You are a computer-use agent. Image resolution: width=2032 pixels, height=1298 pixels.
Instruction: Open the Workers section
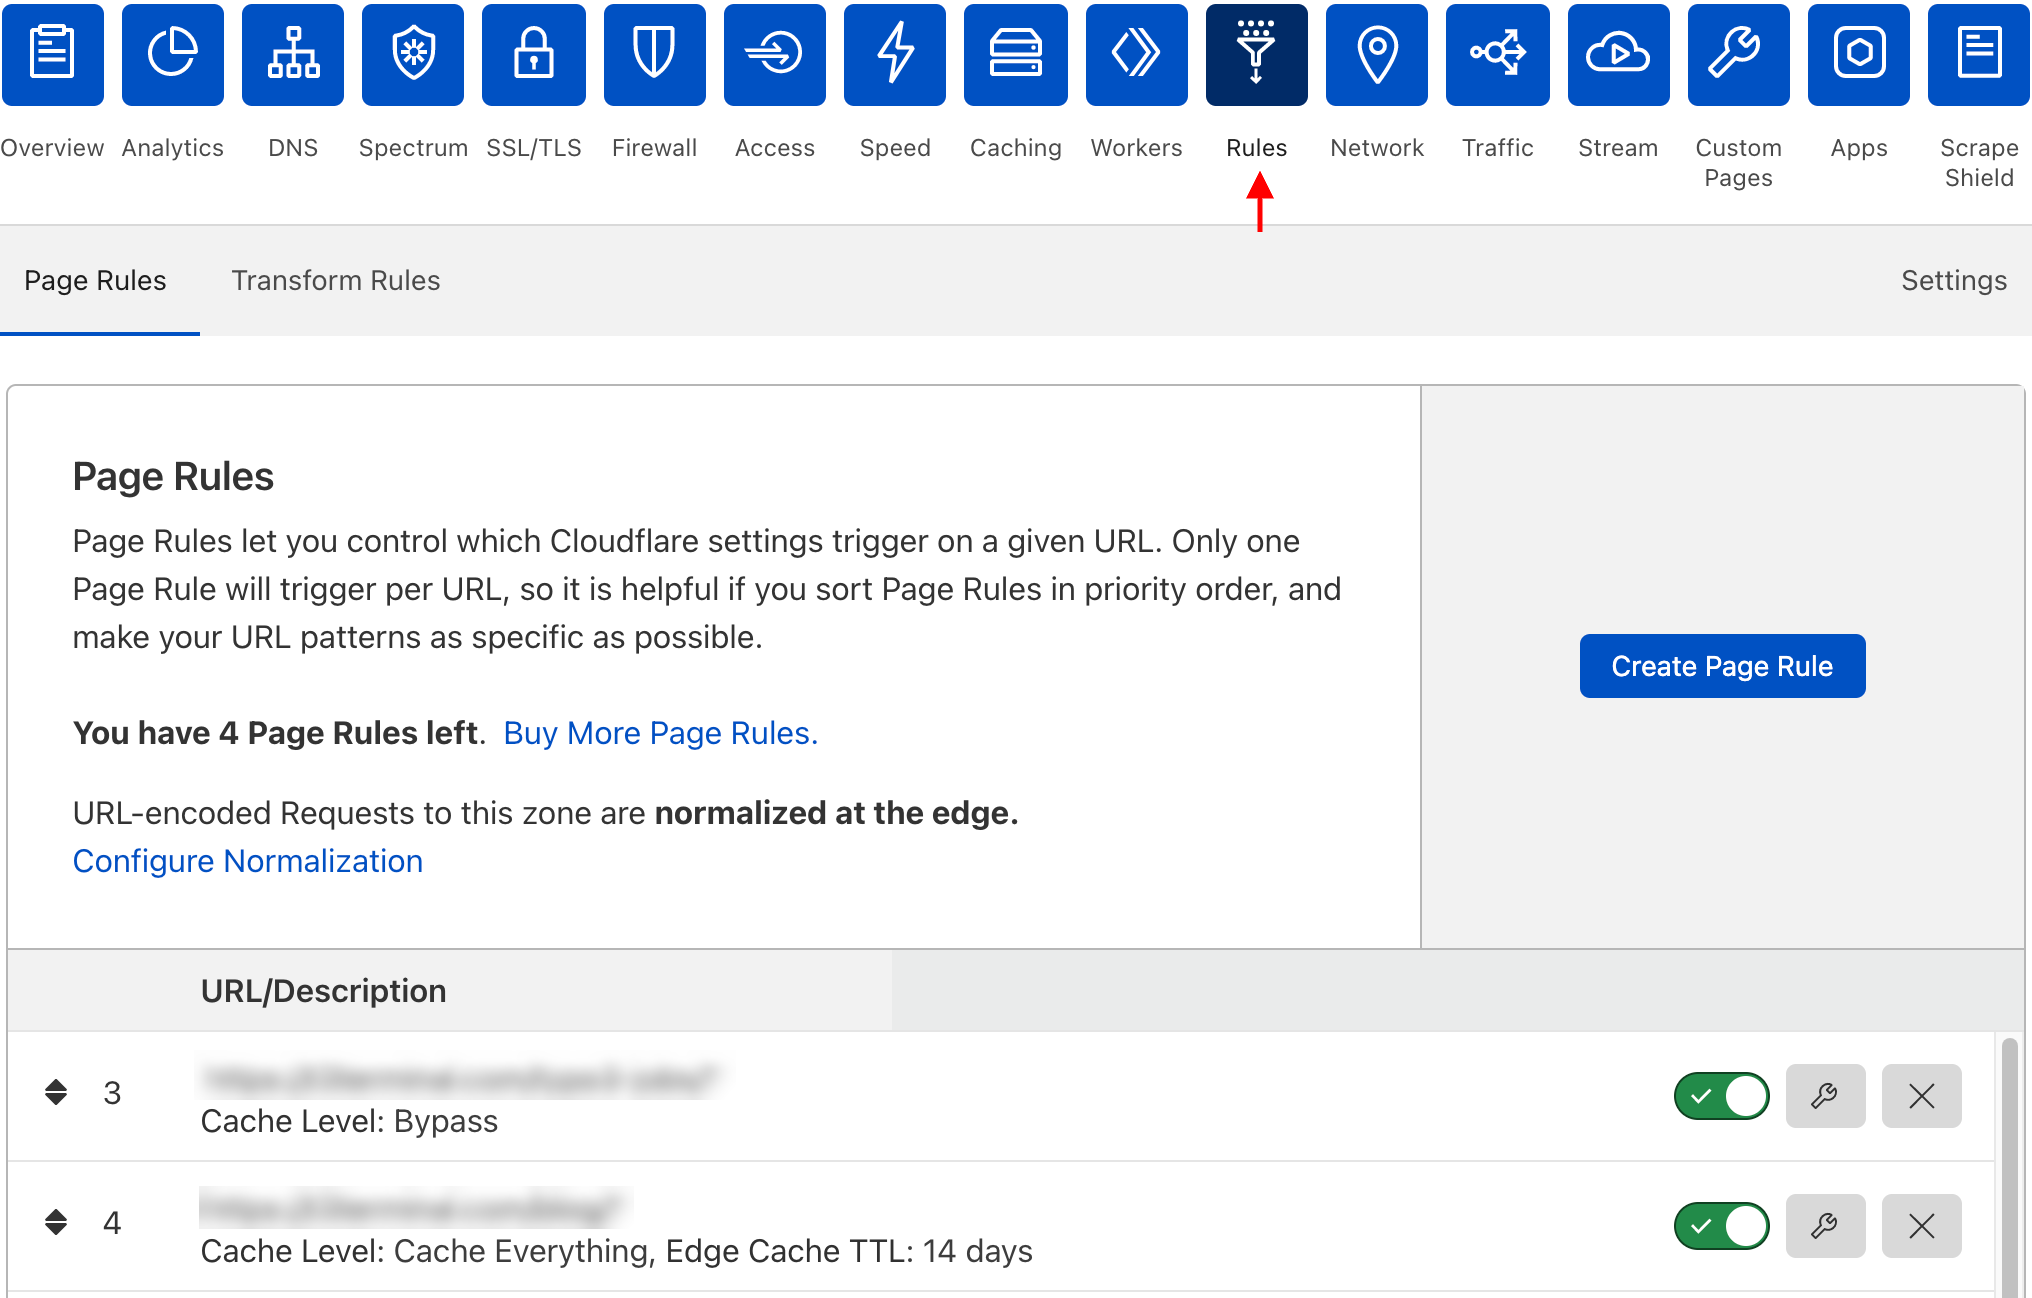(x=1136, y=54)
